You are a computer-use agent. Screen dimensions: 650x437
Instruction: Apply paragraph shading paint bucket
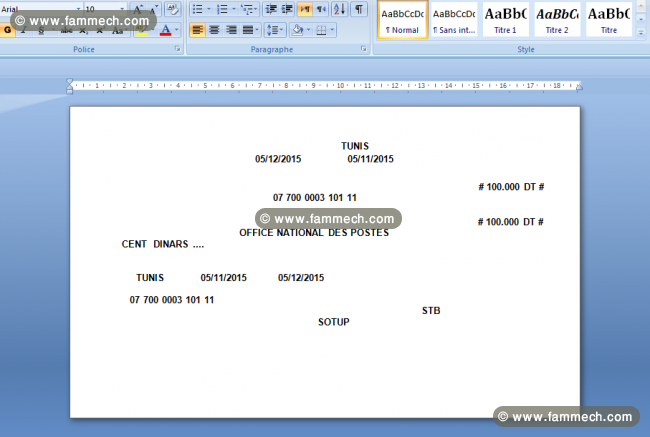[x=297, y=30]
